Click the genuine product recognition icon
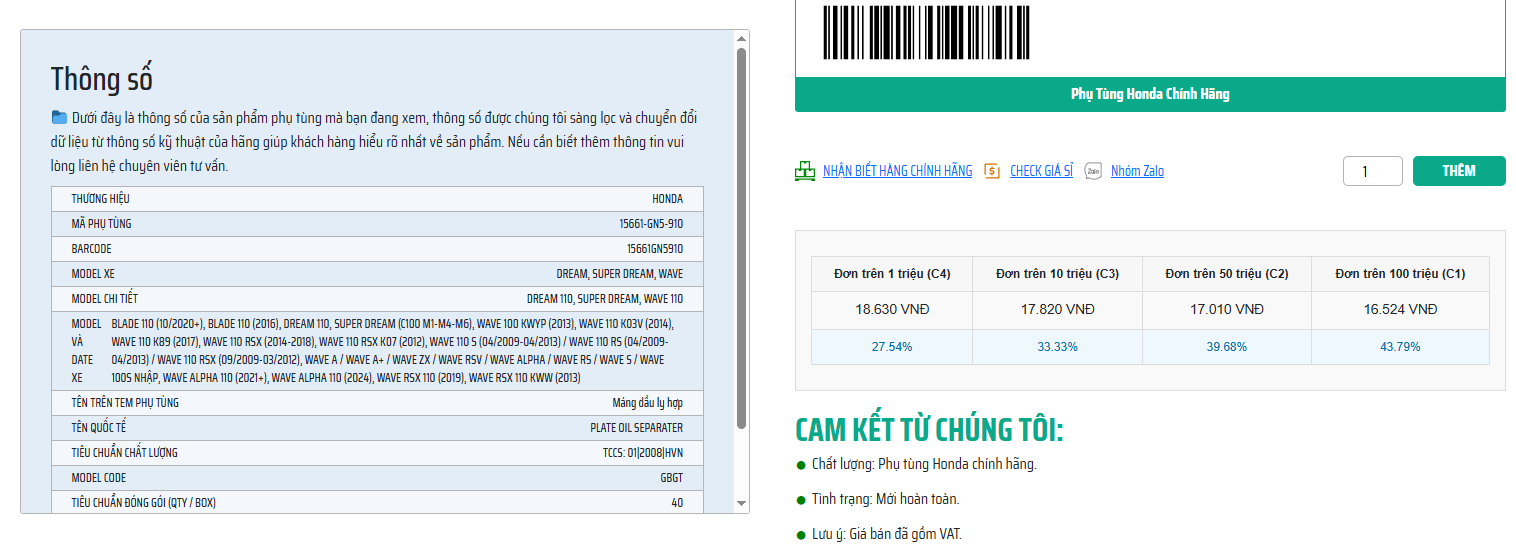Screen dimensions: 1516x555 (x=805, y=171)
